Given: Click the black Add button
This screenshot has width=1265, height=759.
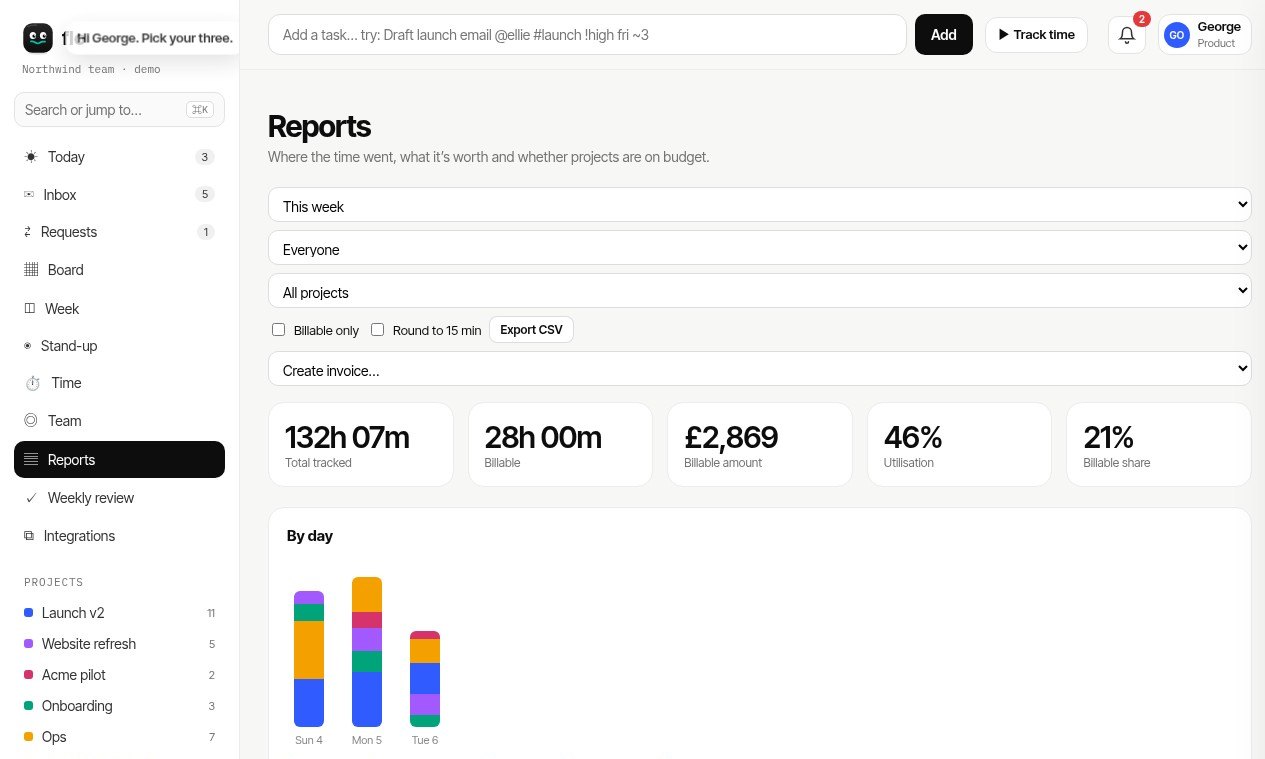Looking at the screenshot, I should pos(944,35).
